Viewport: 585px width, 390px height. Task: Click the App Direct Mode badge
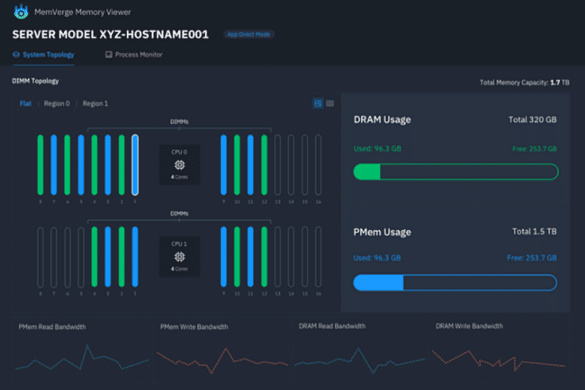tap(248, 34)
